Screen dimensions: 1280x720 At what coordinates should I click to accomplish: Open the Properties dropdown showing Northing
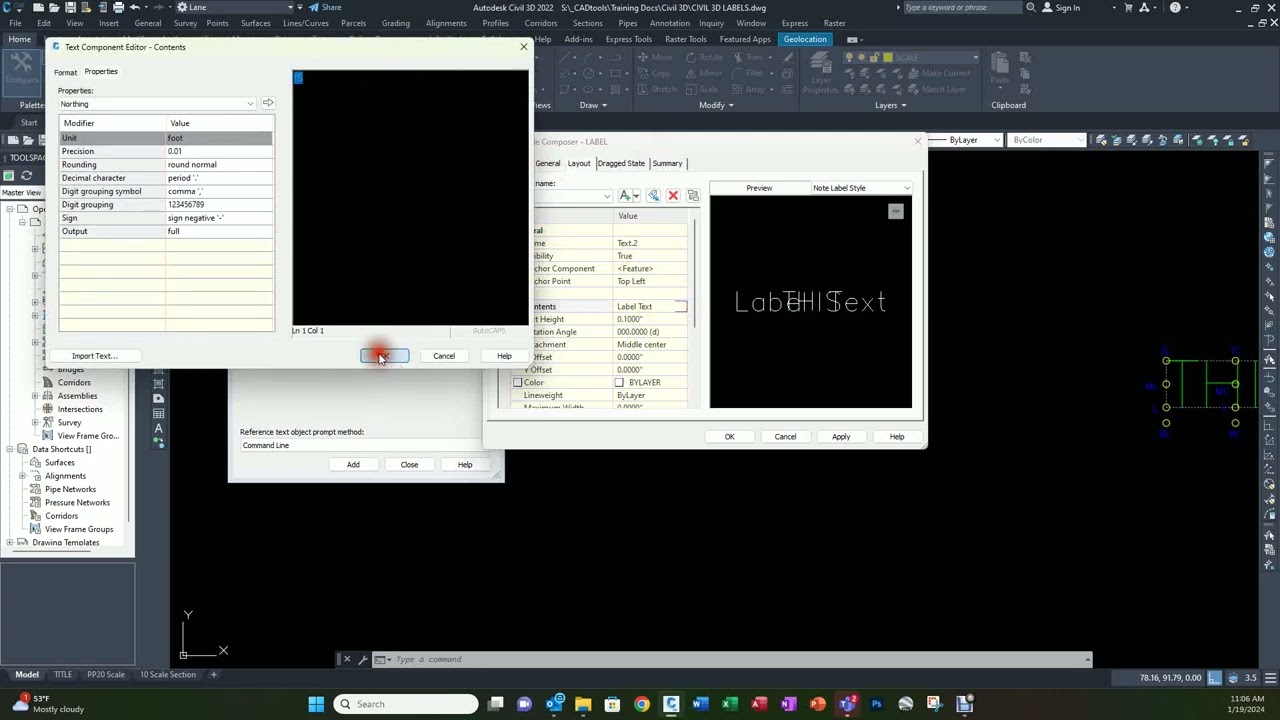(157, 104)
